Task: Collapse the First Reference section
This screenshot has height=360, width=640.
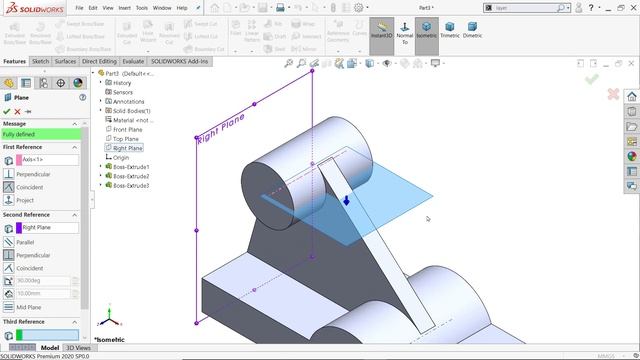Action: (74, 147)
